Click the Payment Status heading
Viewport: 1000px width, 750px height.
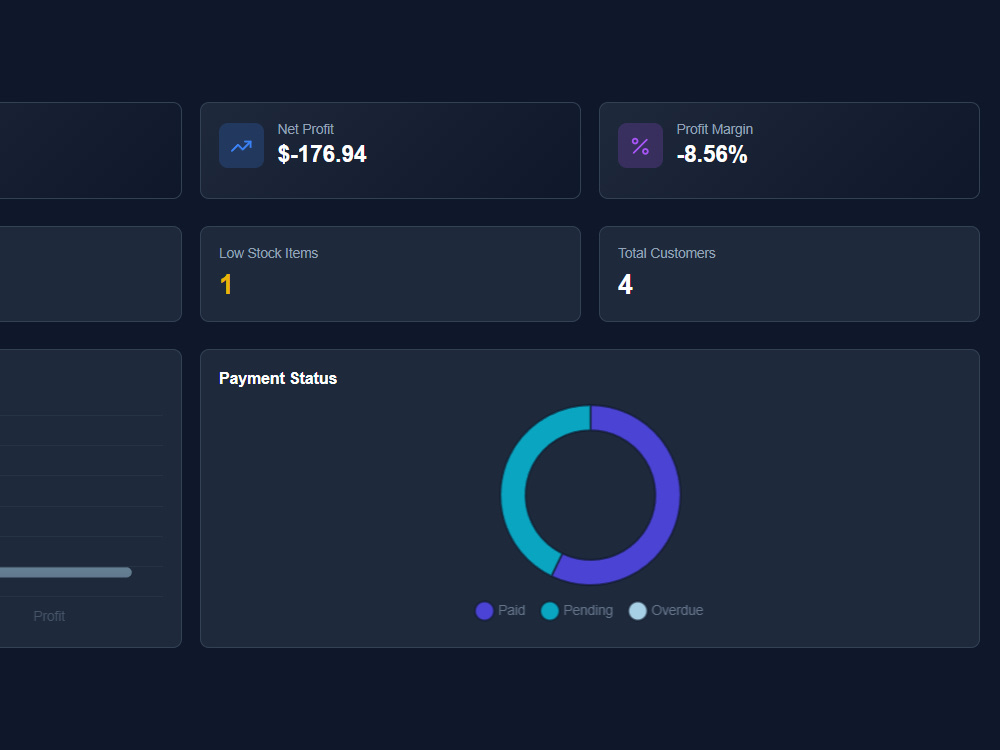tap(278, 378)
